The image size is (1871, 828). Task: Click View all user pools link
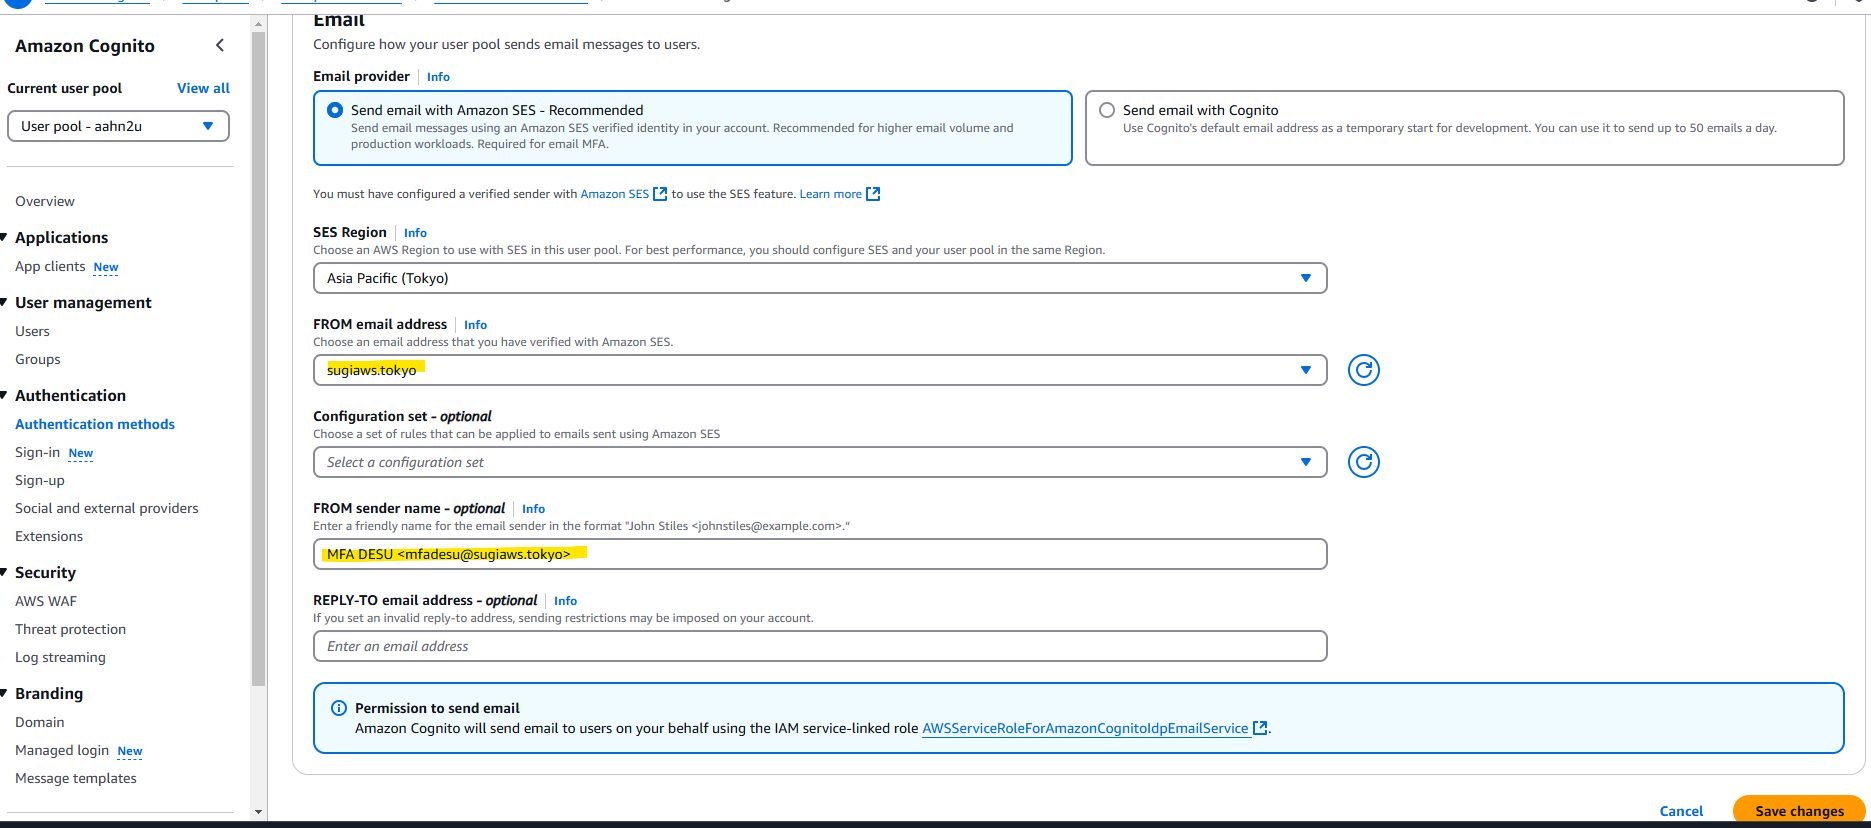tap(203, 88)
